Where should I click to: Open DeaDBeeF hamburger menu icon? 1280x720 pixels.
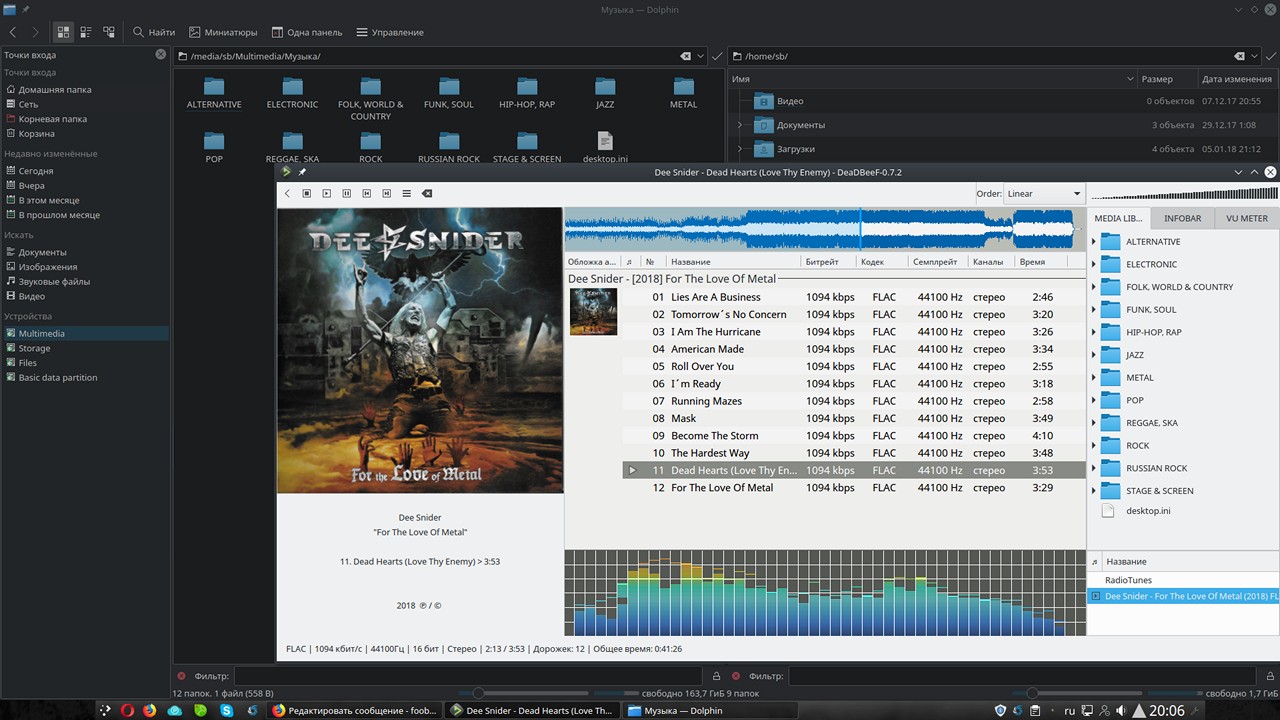[x=406, y=193]
